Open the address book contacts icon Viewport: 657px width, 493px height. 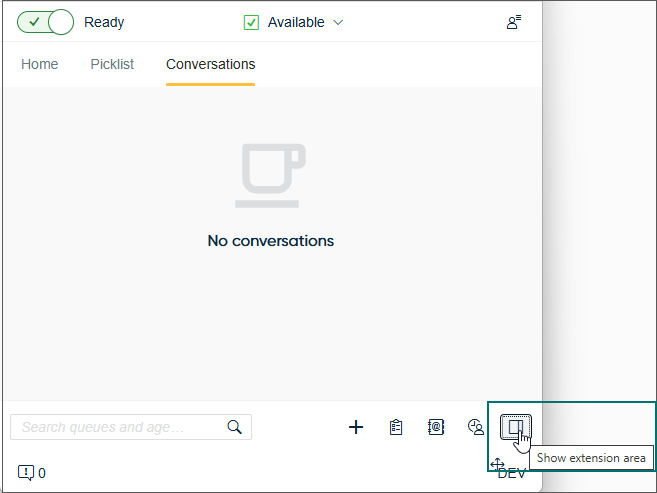436,427
